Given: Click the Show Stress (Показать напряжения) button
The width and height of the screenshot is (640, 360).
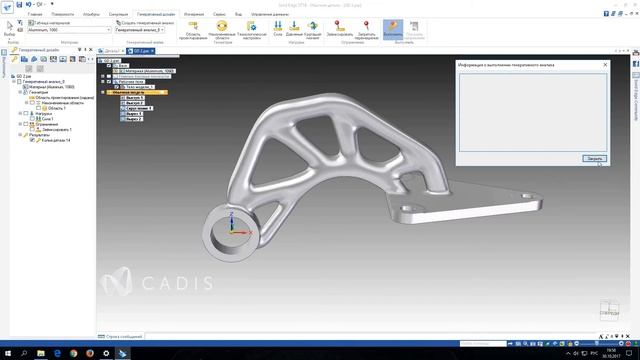Looking at the screenshot, I should coord(414,30).
